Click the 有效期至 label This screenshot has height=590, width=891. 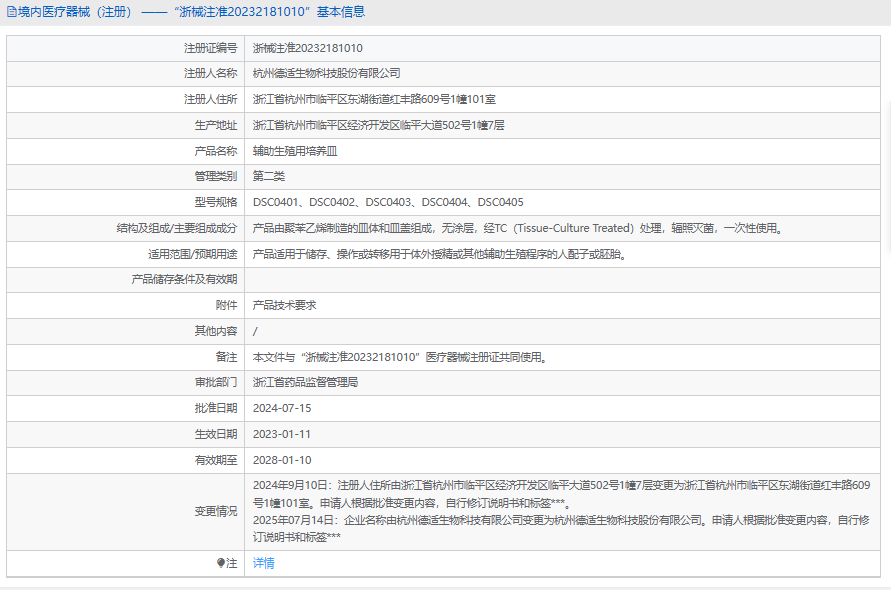coord(216,460)
